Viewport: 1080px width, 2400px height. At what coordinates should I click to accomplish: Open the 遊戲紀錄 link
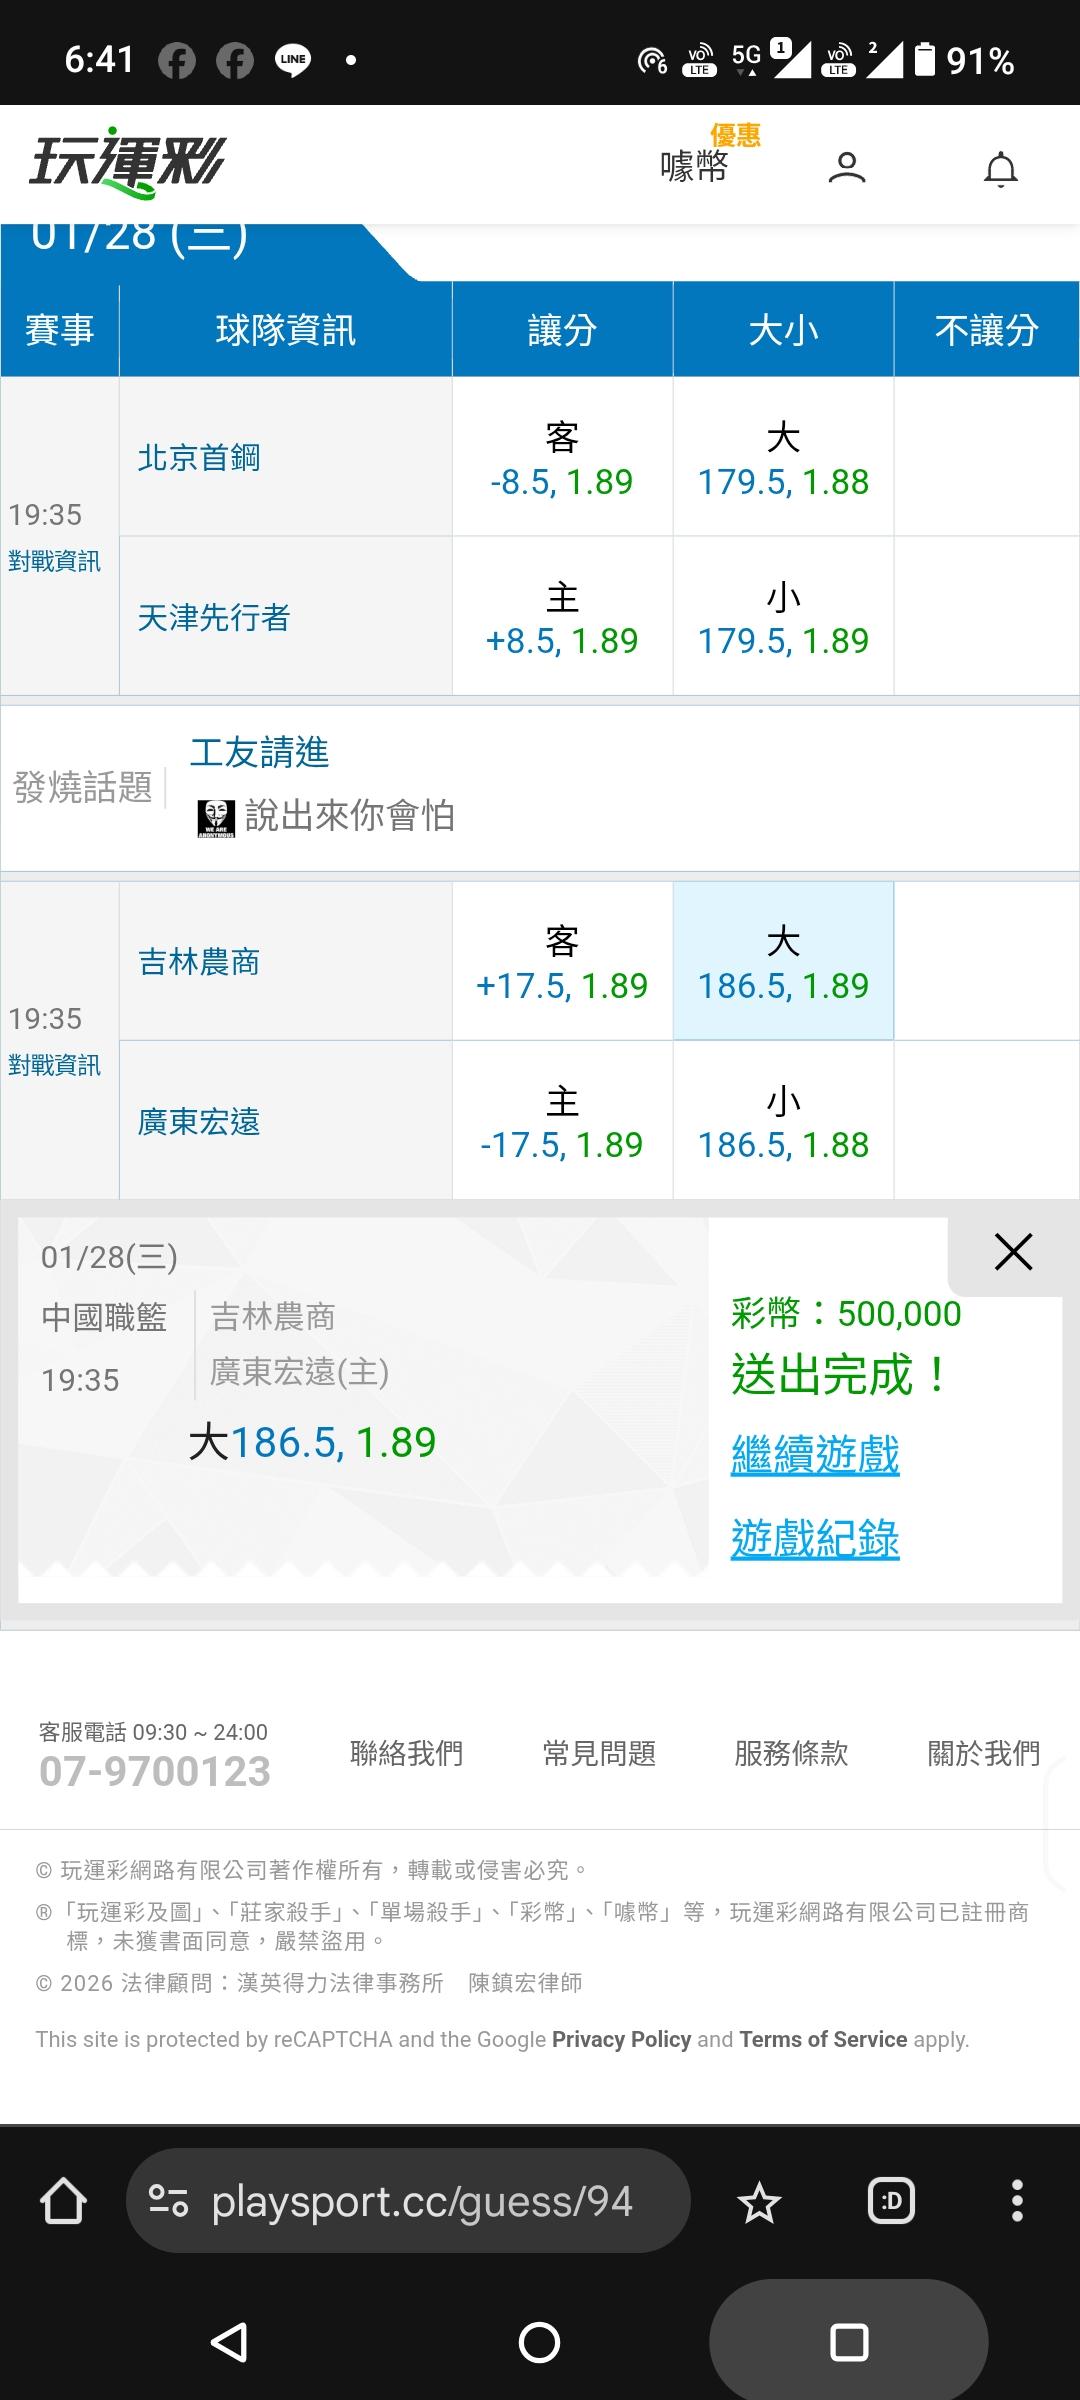click(x=815, y=1539)
